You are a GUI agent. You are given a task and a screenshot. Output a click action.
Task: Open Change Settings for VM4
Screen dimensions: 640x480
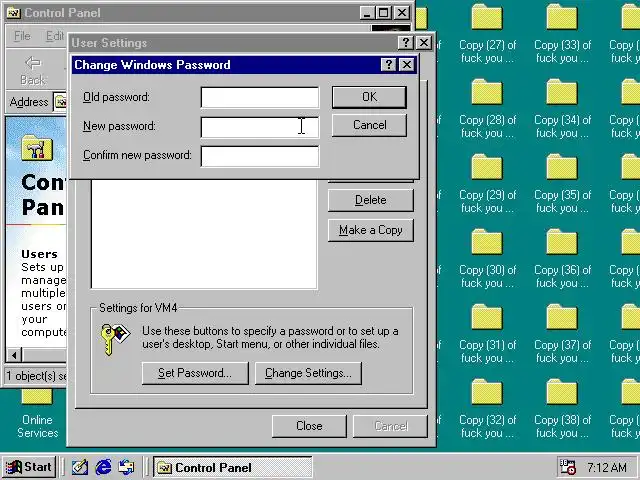coord(308,373)
